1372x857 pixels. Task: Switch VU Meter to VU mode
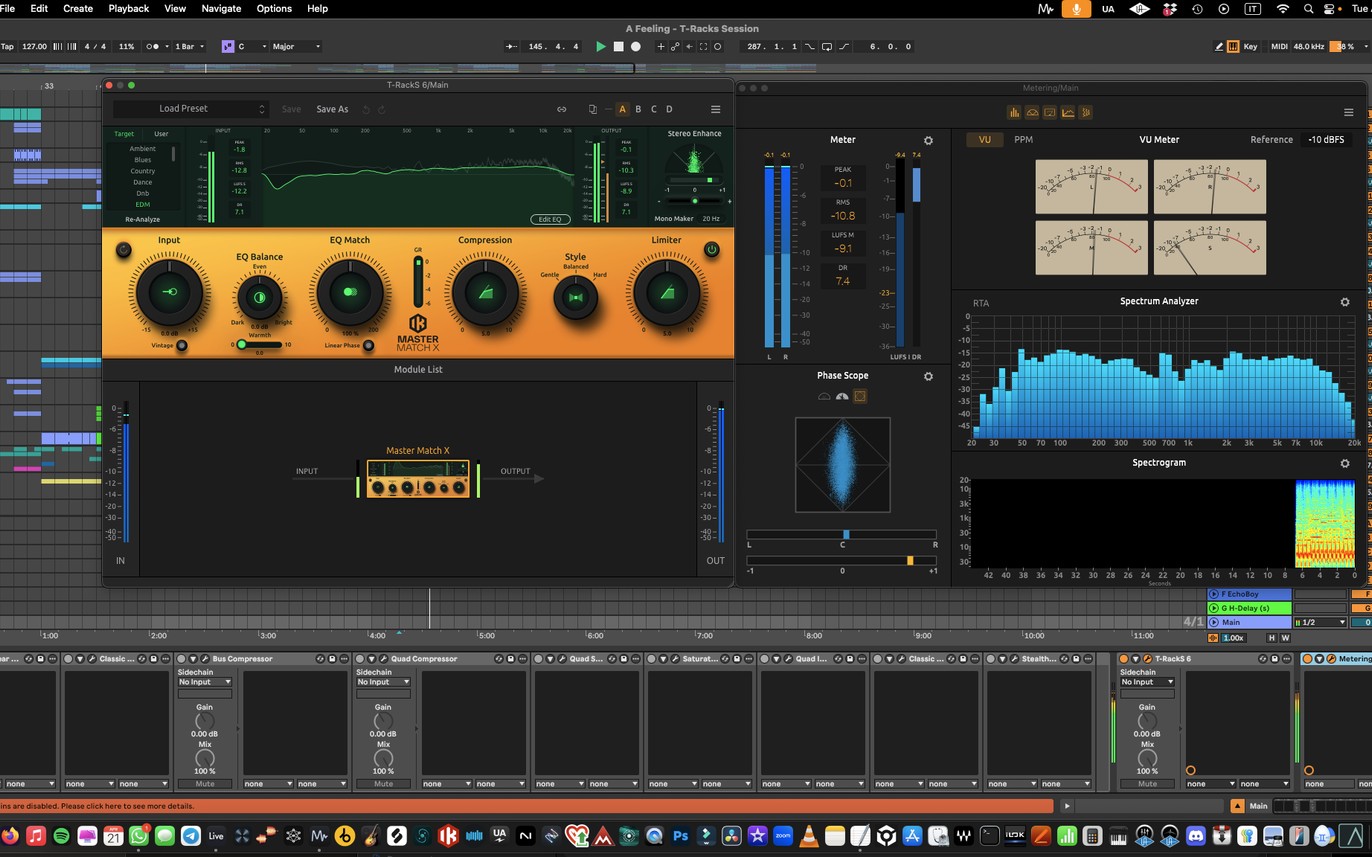[985, 140]
